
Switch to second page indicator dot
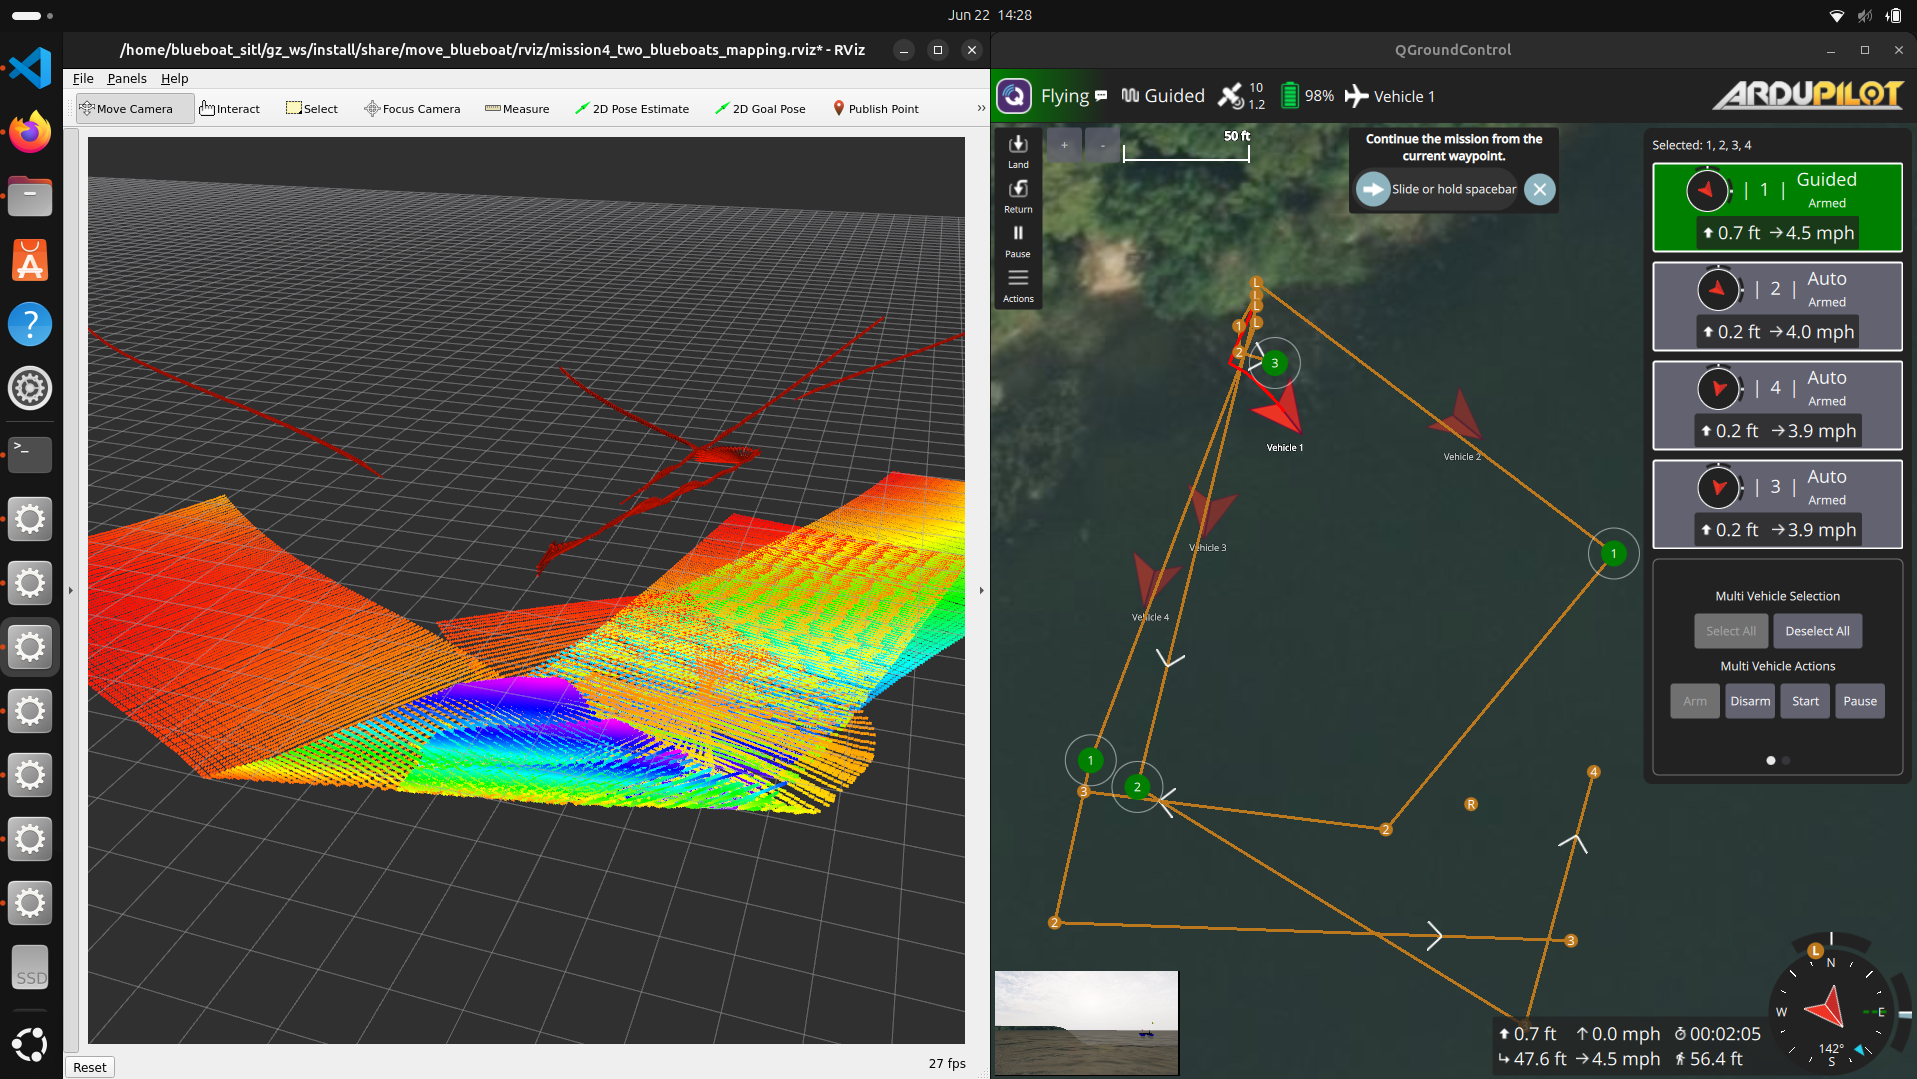1786,761
